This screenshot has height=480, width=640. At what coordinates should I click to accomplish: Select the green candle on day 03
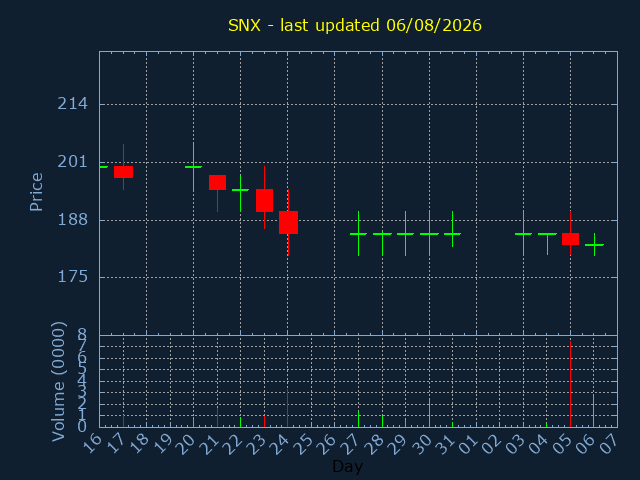(x=524, y=234)
